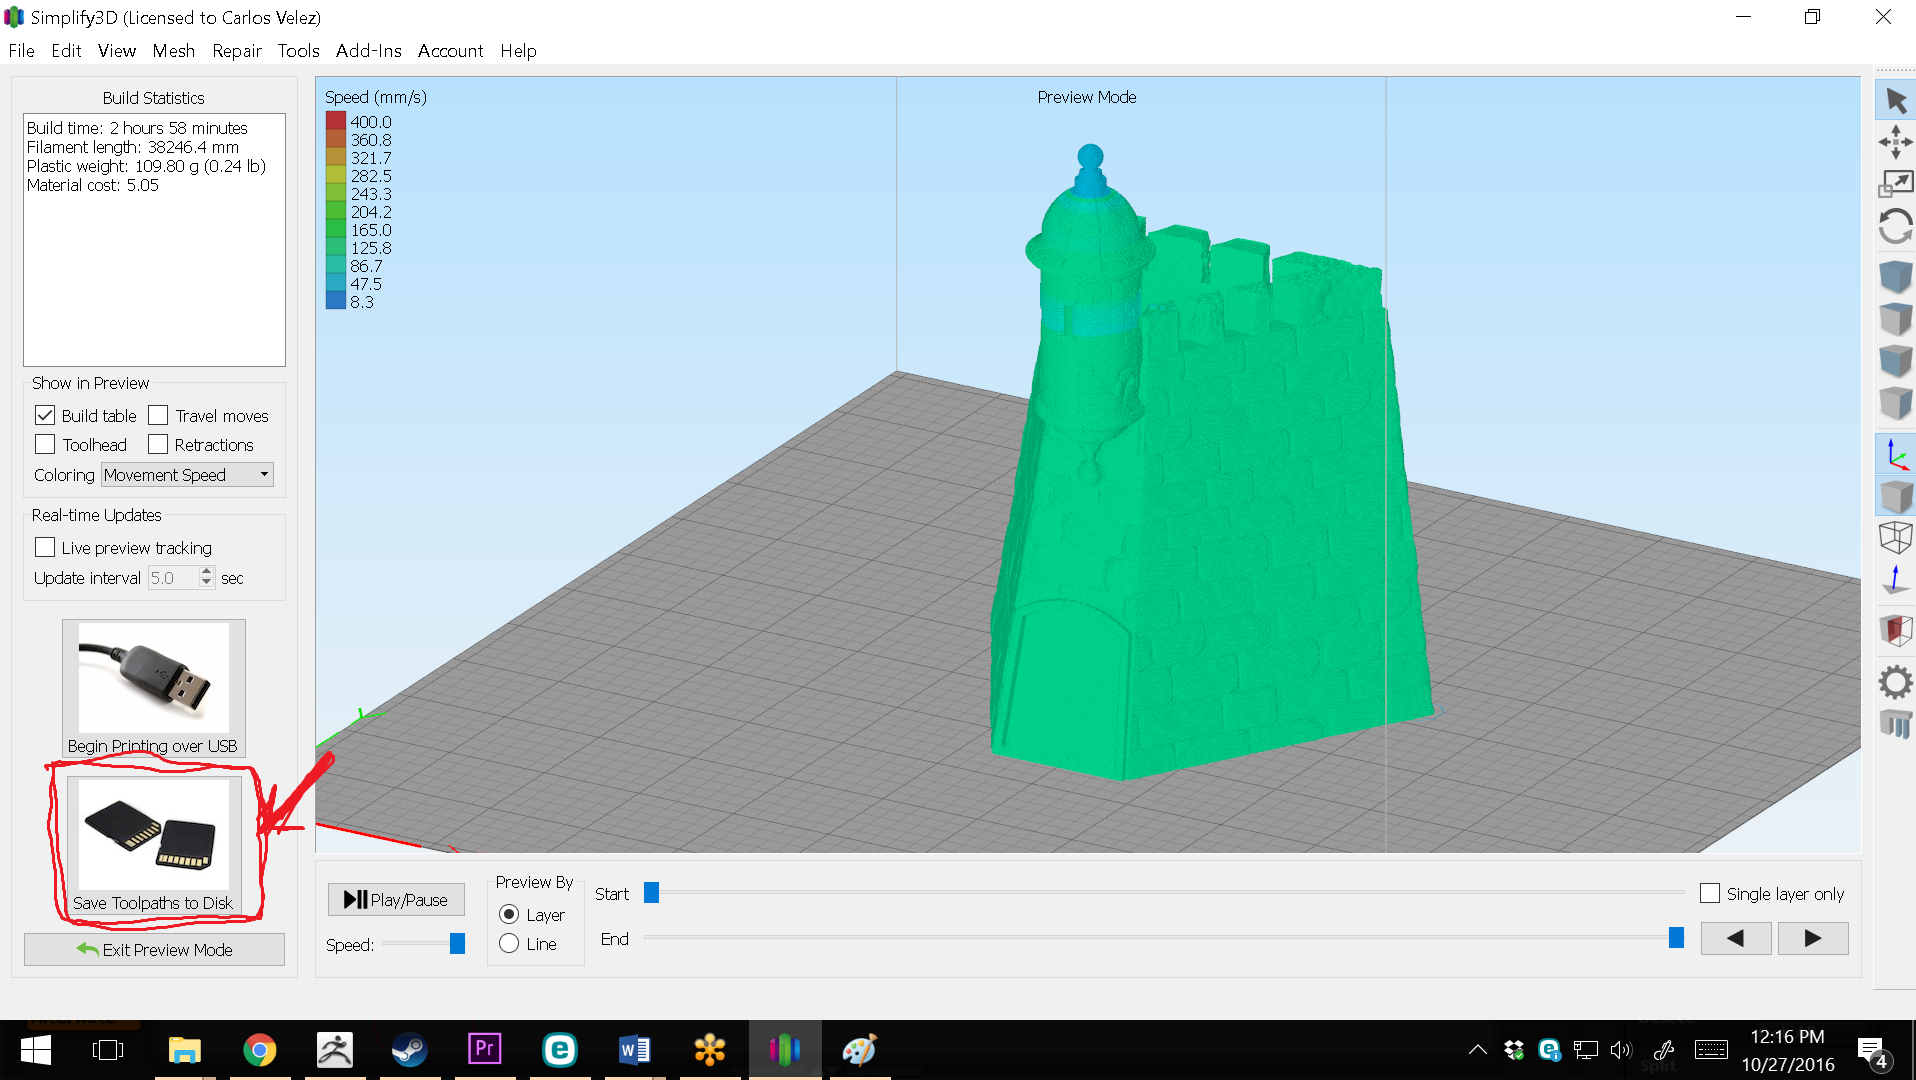The height and width of the screenshot is (1080, 1916).
Task: Open the Tools menu
Action: pyautogui.click(x=297, y=50)
